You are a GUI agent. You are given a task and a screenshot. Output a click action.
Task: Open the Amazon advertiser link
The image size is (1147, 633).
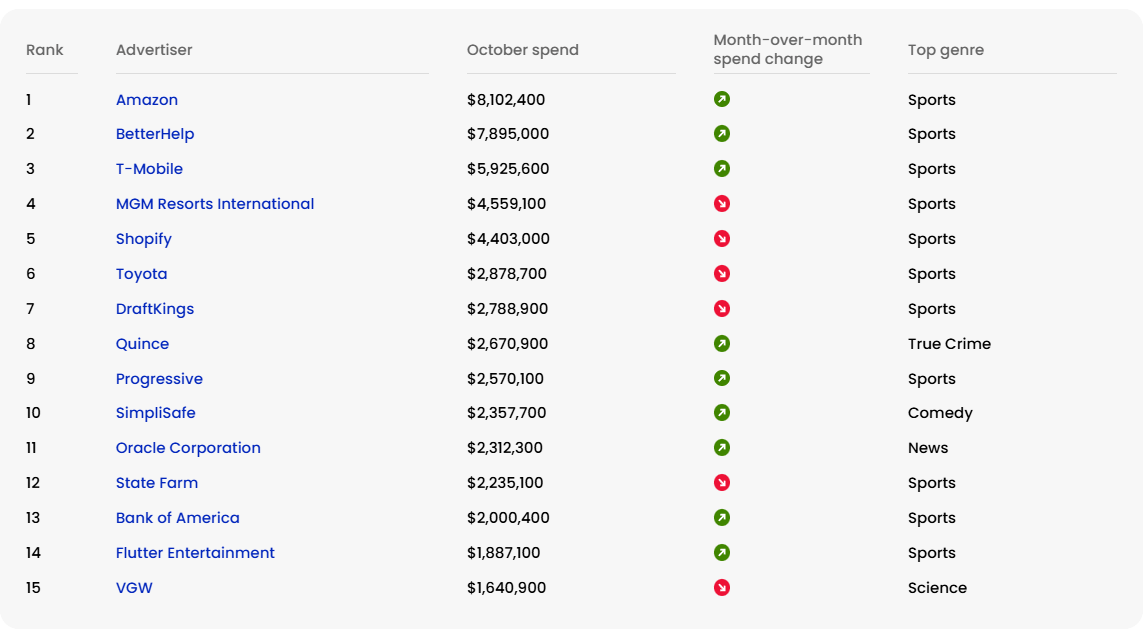(147, 100)
